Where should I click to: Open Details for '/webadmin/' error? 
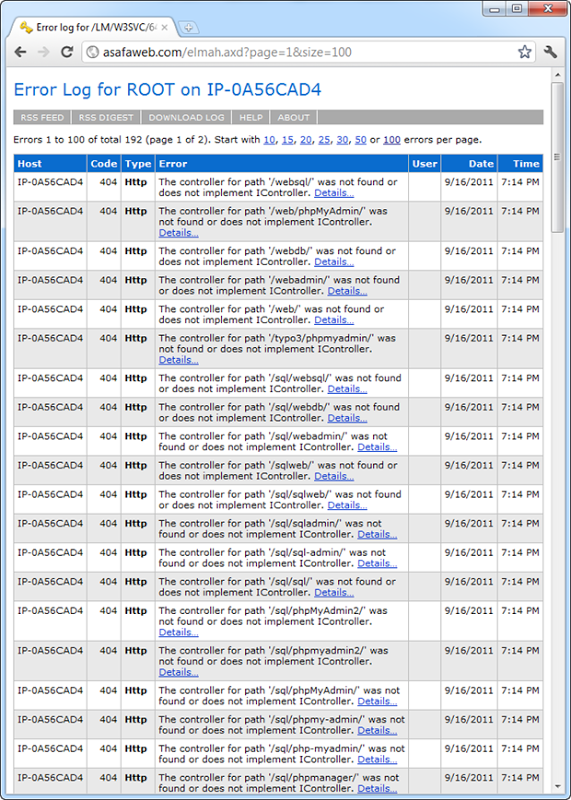(347, 291)
